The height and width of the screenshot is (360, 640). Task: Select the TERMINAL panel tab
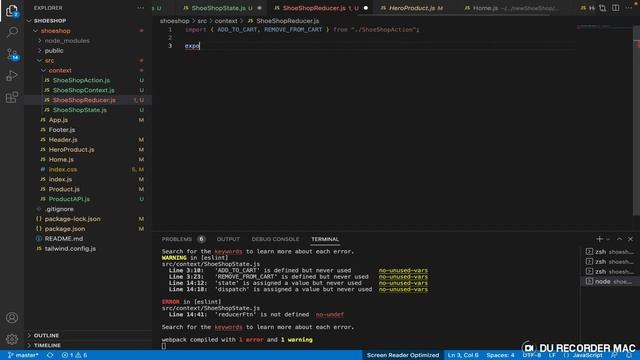click(x=325, y=239)
